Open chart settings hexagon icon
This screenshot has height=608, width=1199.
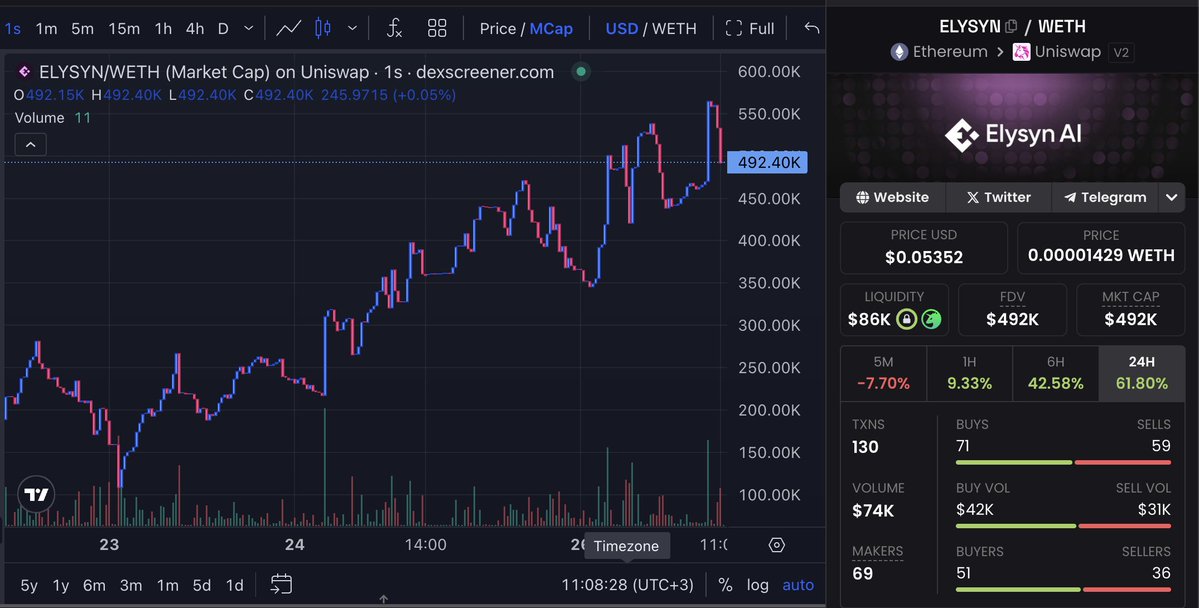pos(777,545)
